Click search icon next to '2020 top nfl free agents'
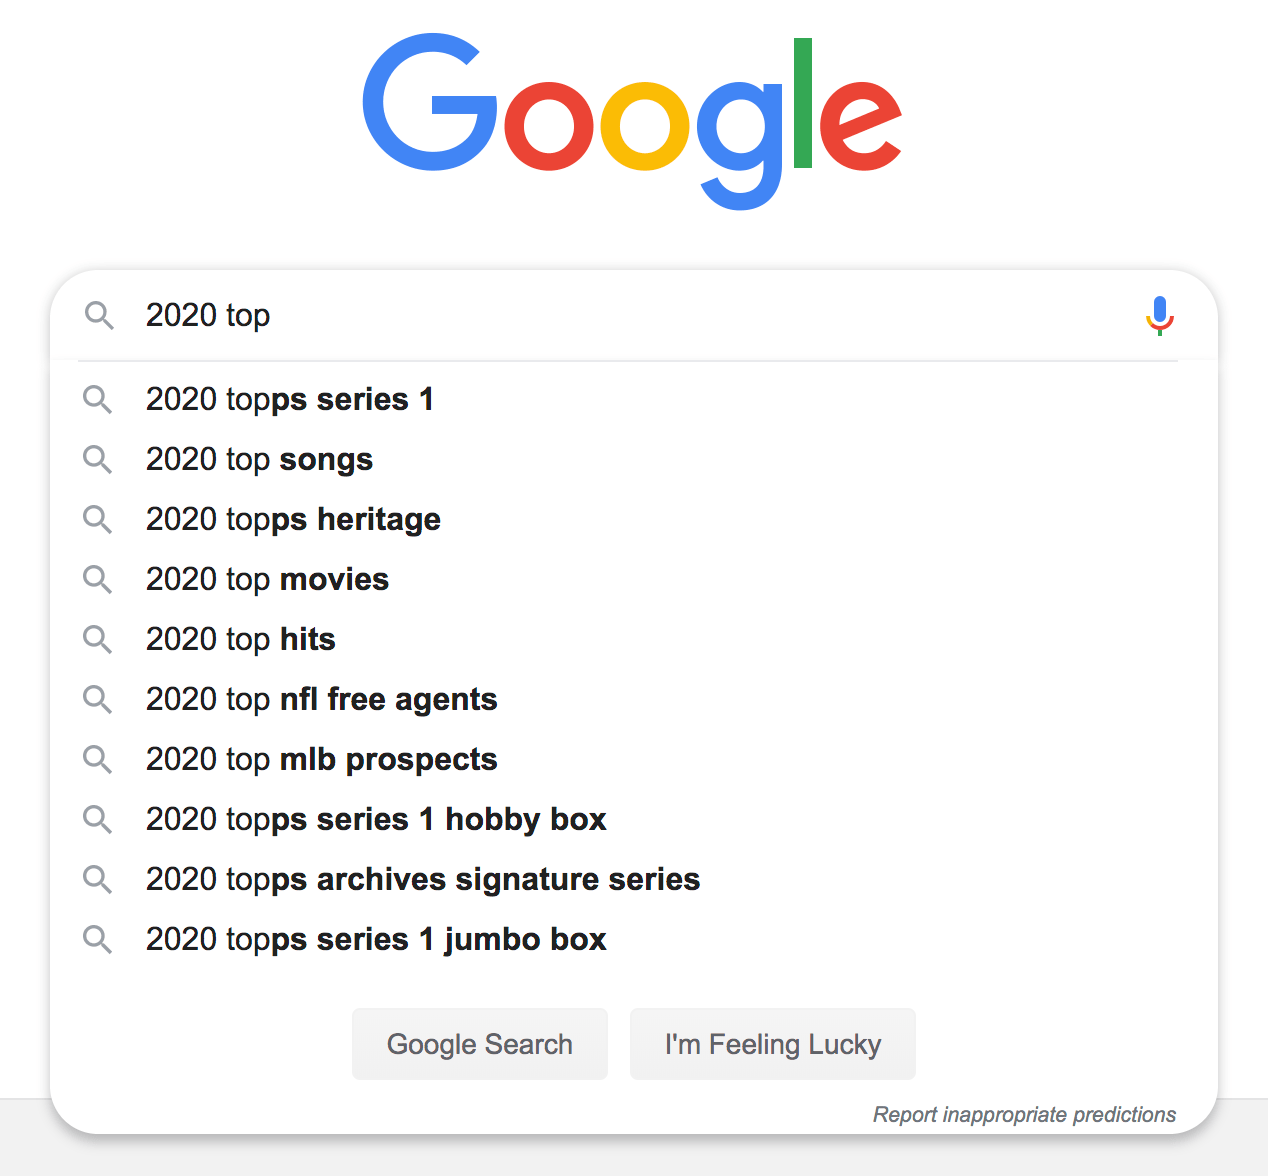Screen dimensions: 1268x1176 [97, 699]
